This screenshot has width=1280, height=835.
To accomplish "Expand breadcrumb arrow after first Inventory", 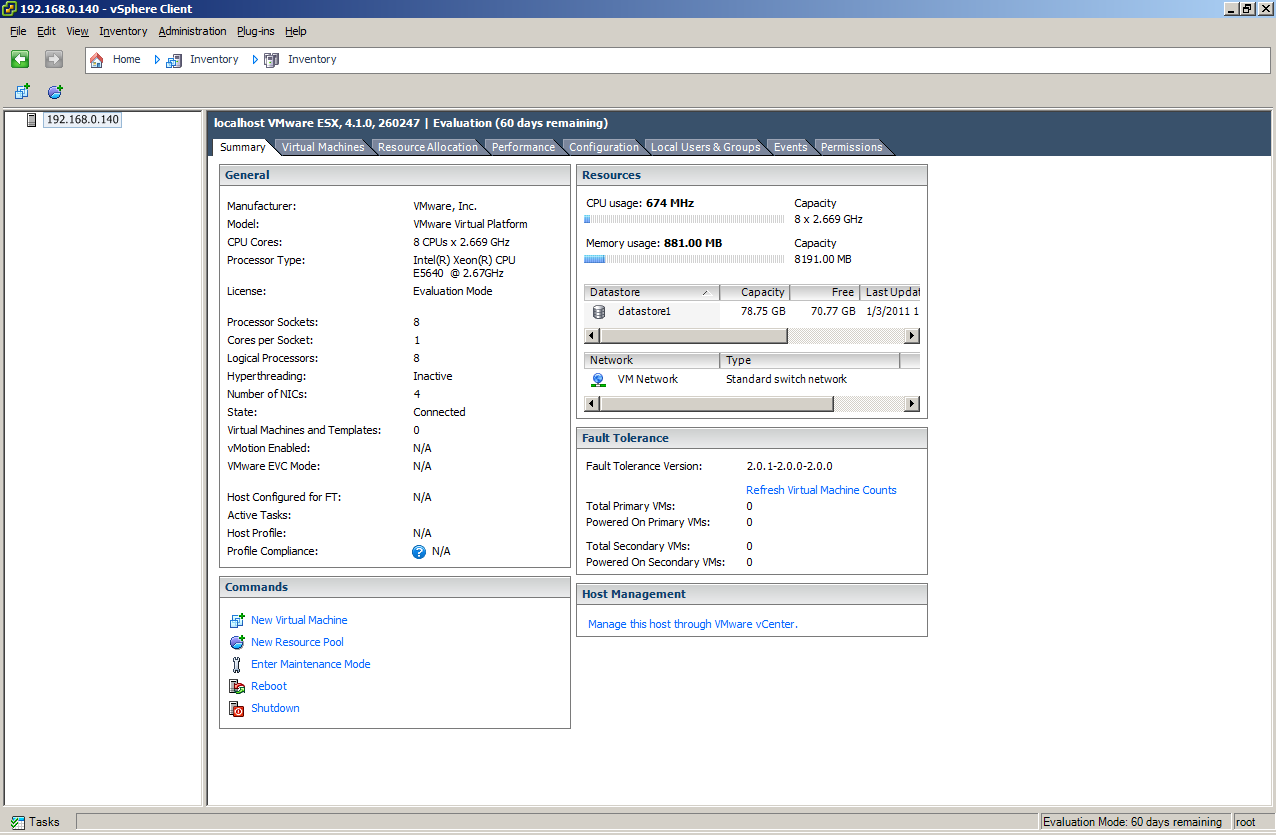I will click(x=255, y=60).
